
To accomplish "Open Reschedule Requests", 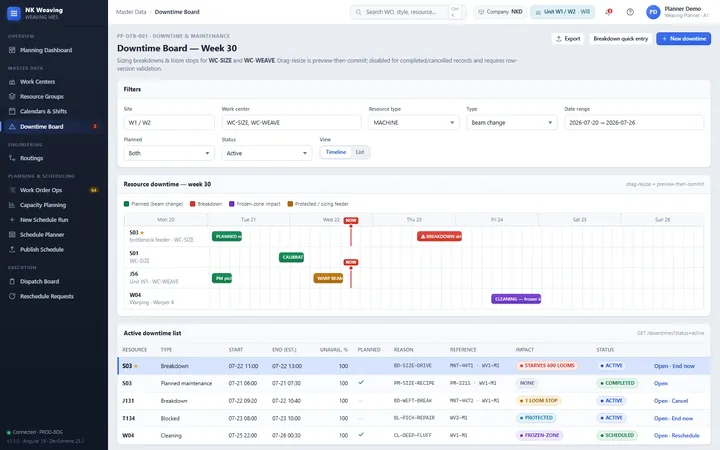I will [x=46, y=296].
